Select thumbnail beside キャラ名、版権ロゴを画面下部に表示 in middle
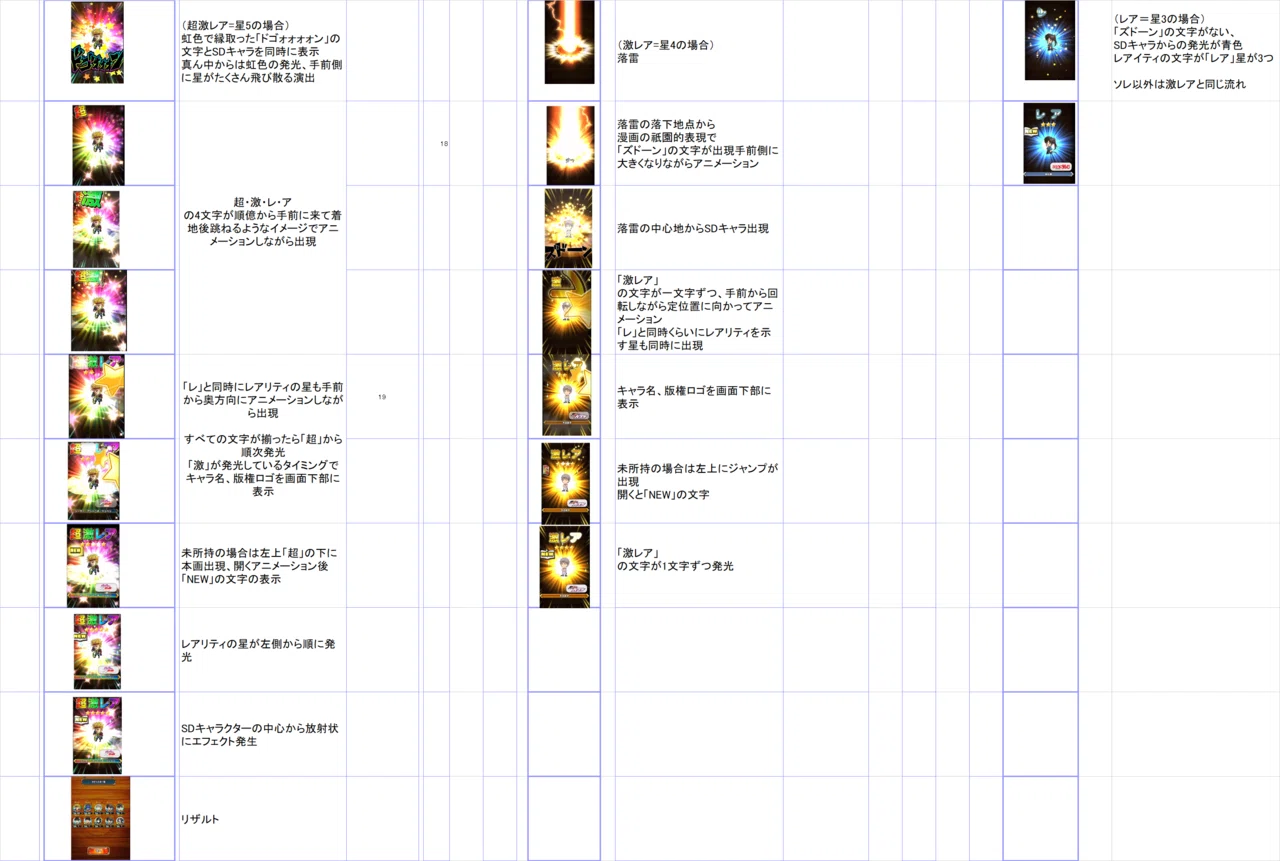The height and width of the screenshot is (861, 1280). [x=567, y=396]
